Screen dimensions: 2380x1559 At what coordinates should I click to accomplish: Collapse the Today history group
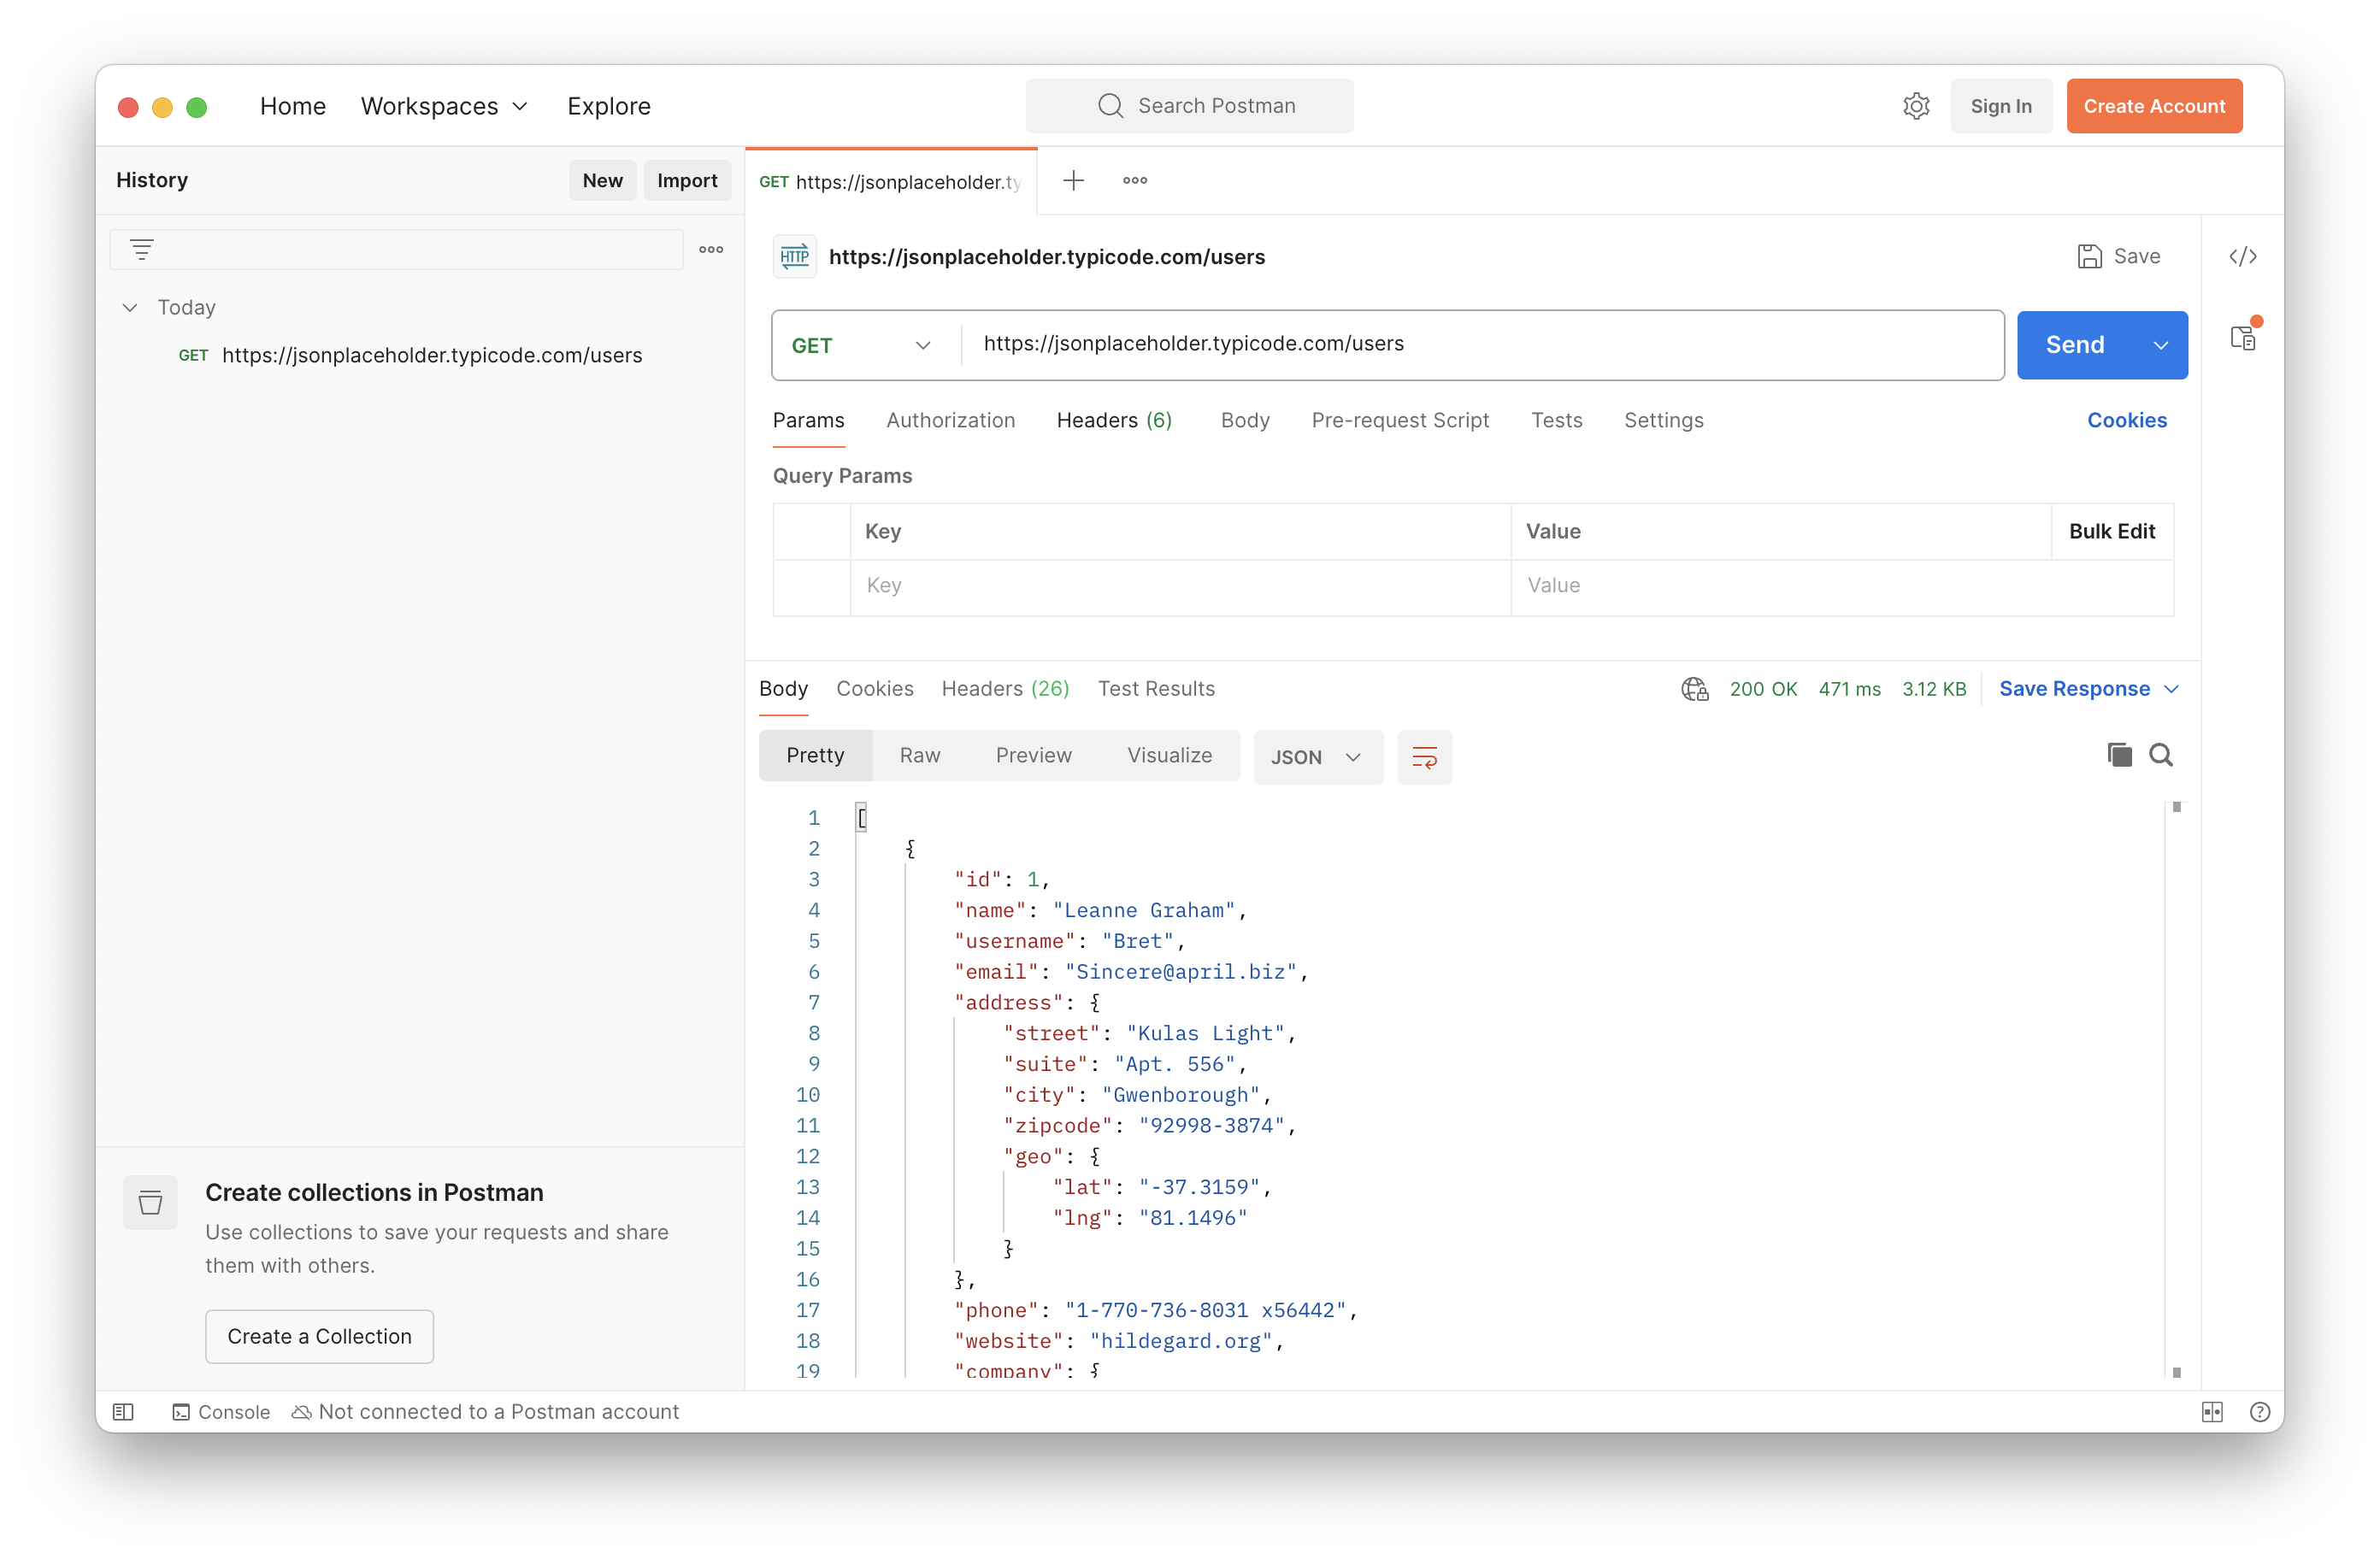(130, 307)
